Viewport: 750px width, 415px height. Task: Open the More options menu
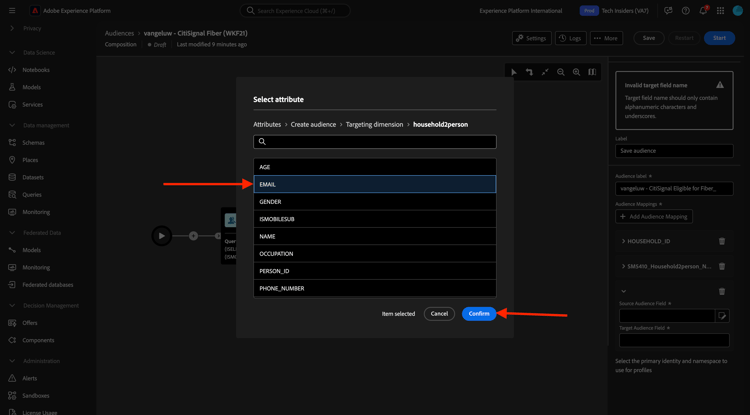tap(606, 38)
